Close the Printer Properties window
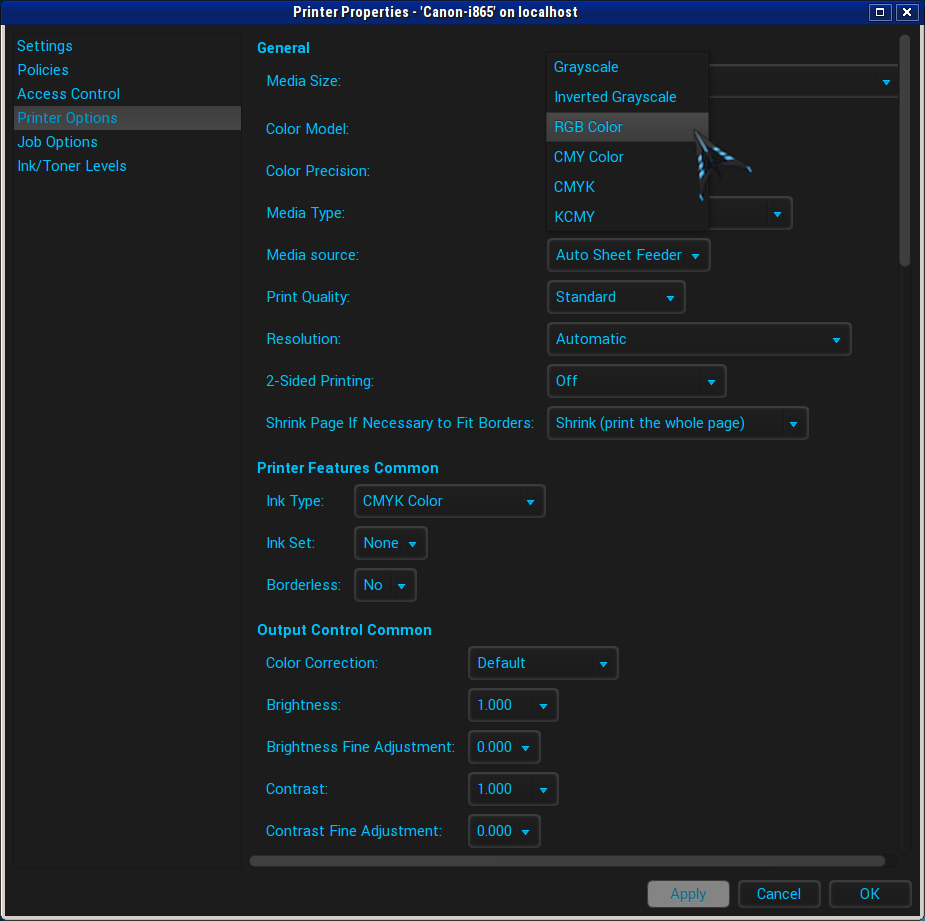This screenshot has width=925, height=921. [907, 12]
